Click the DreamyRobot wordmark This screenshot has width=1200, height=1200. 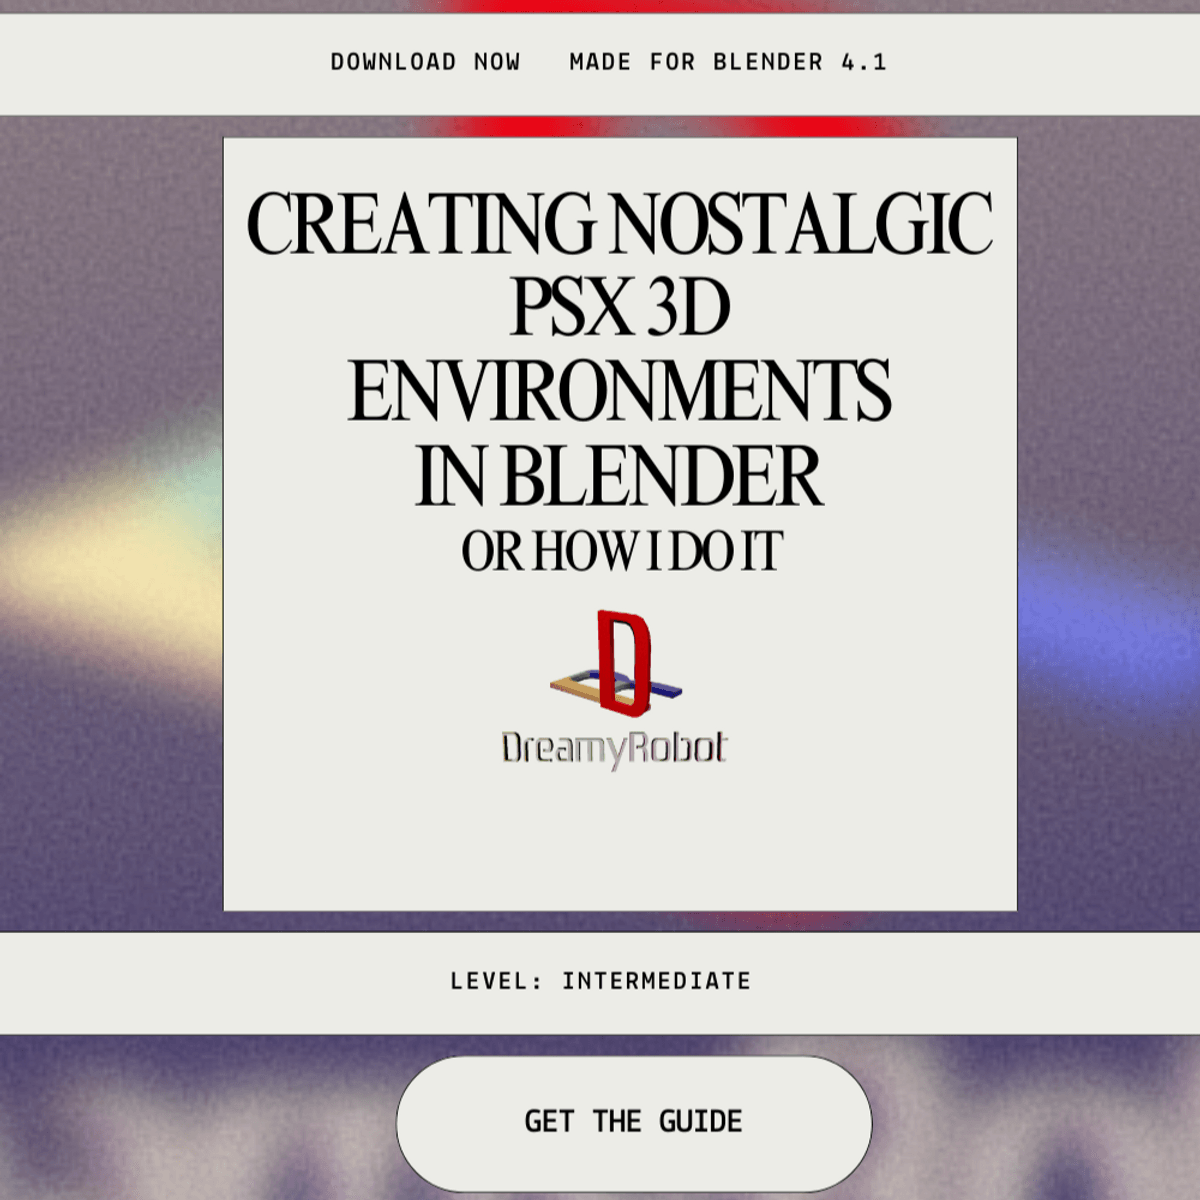(x=614, y=749)
